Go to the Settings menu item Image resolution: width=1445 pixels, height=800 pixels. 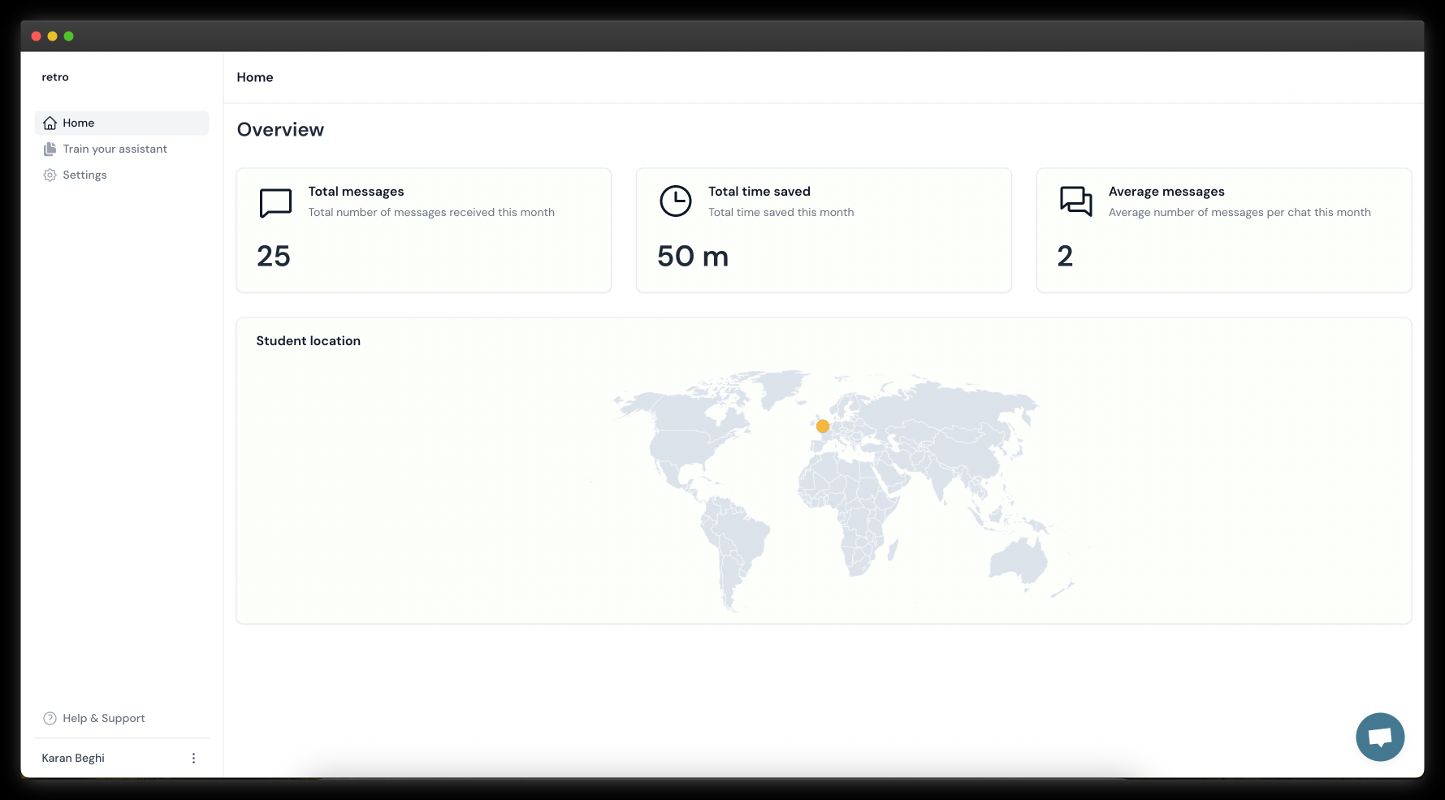pos(85,175)
